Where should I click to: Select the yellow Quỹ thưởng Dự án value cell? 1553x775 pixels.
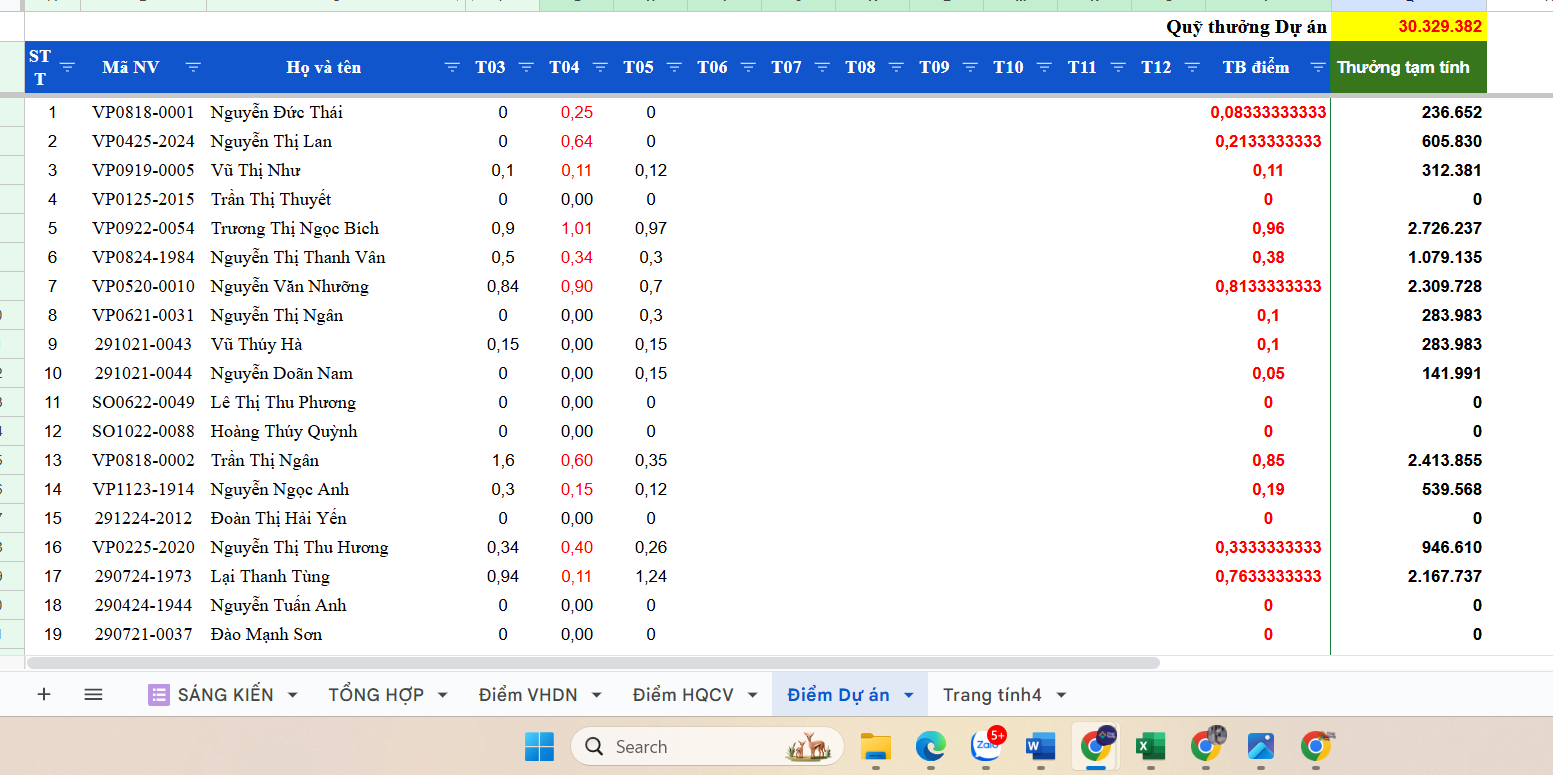click(x=1408, y=27)
